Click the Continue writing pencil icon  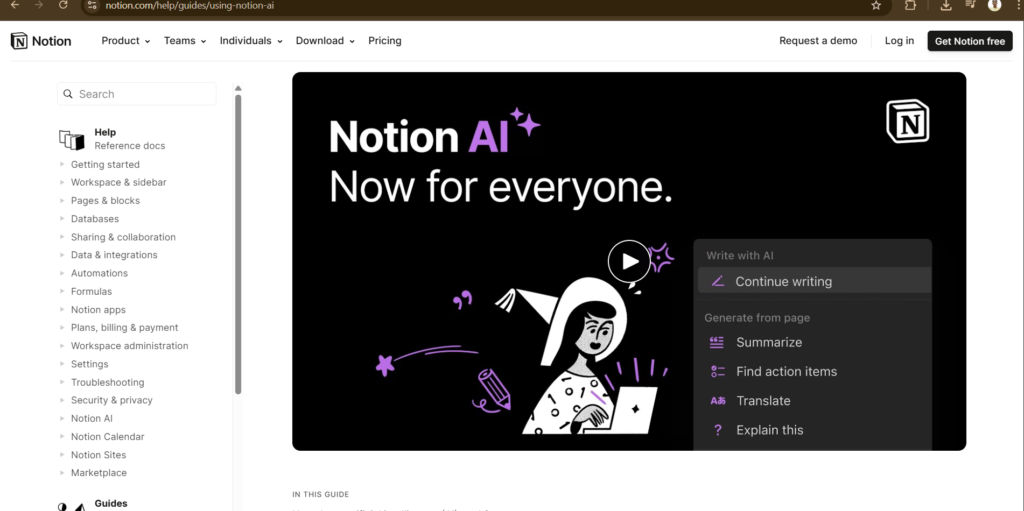[718, 282]
